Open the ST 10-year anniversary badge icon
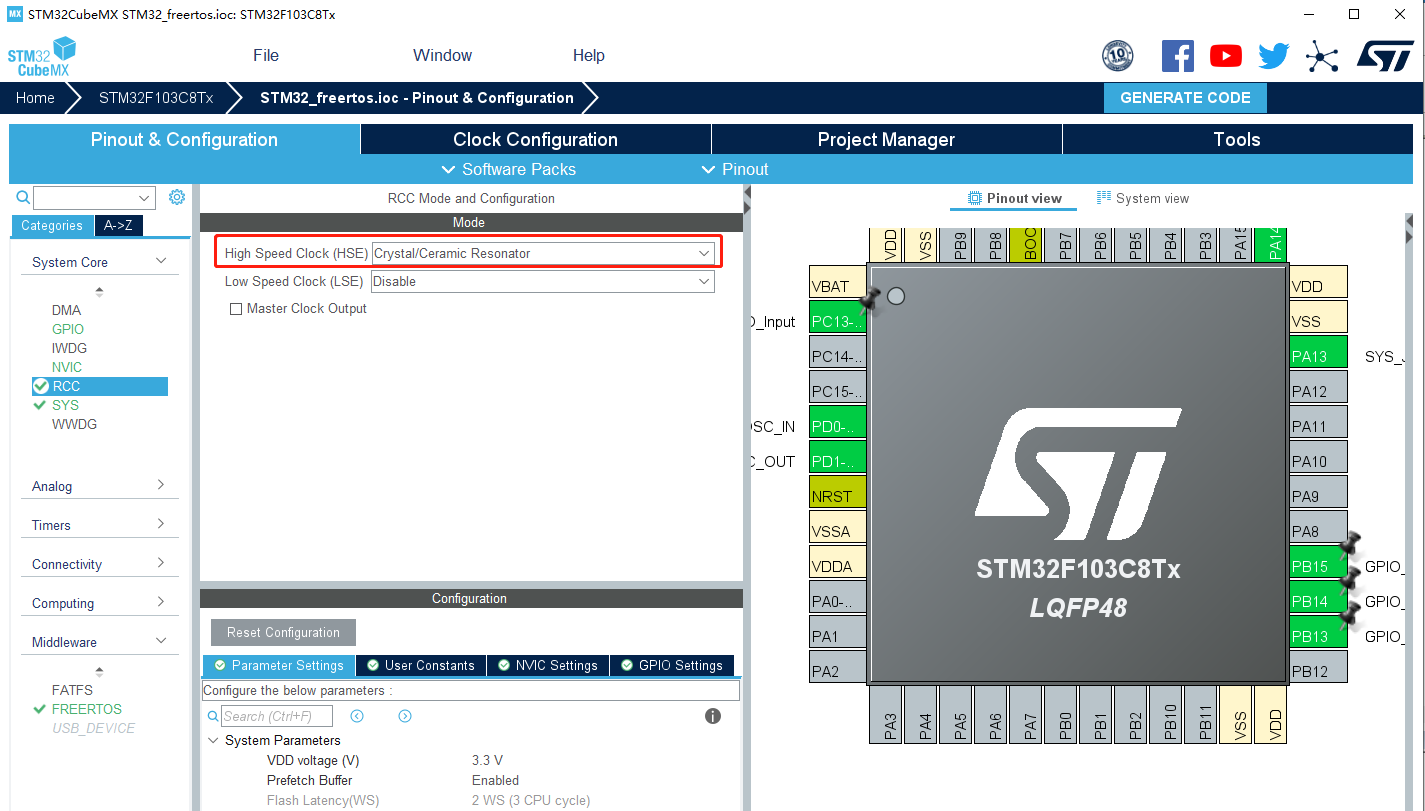1425x811 pixels. (1117, 56)
